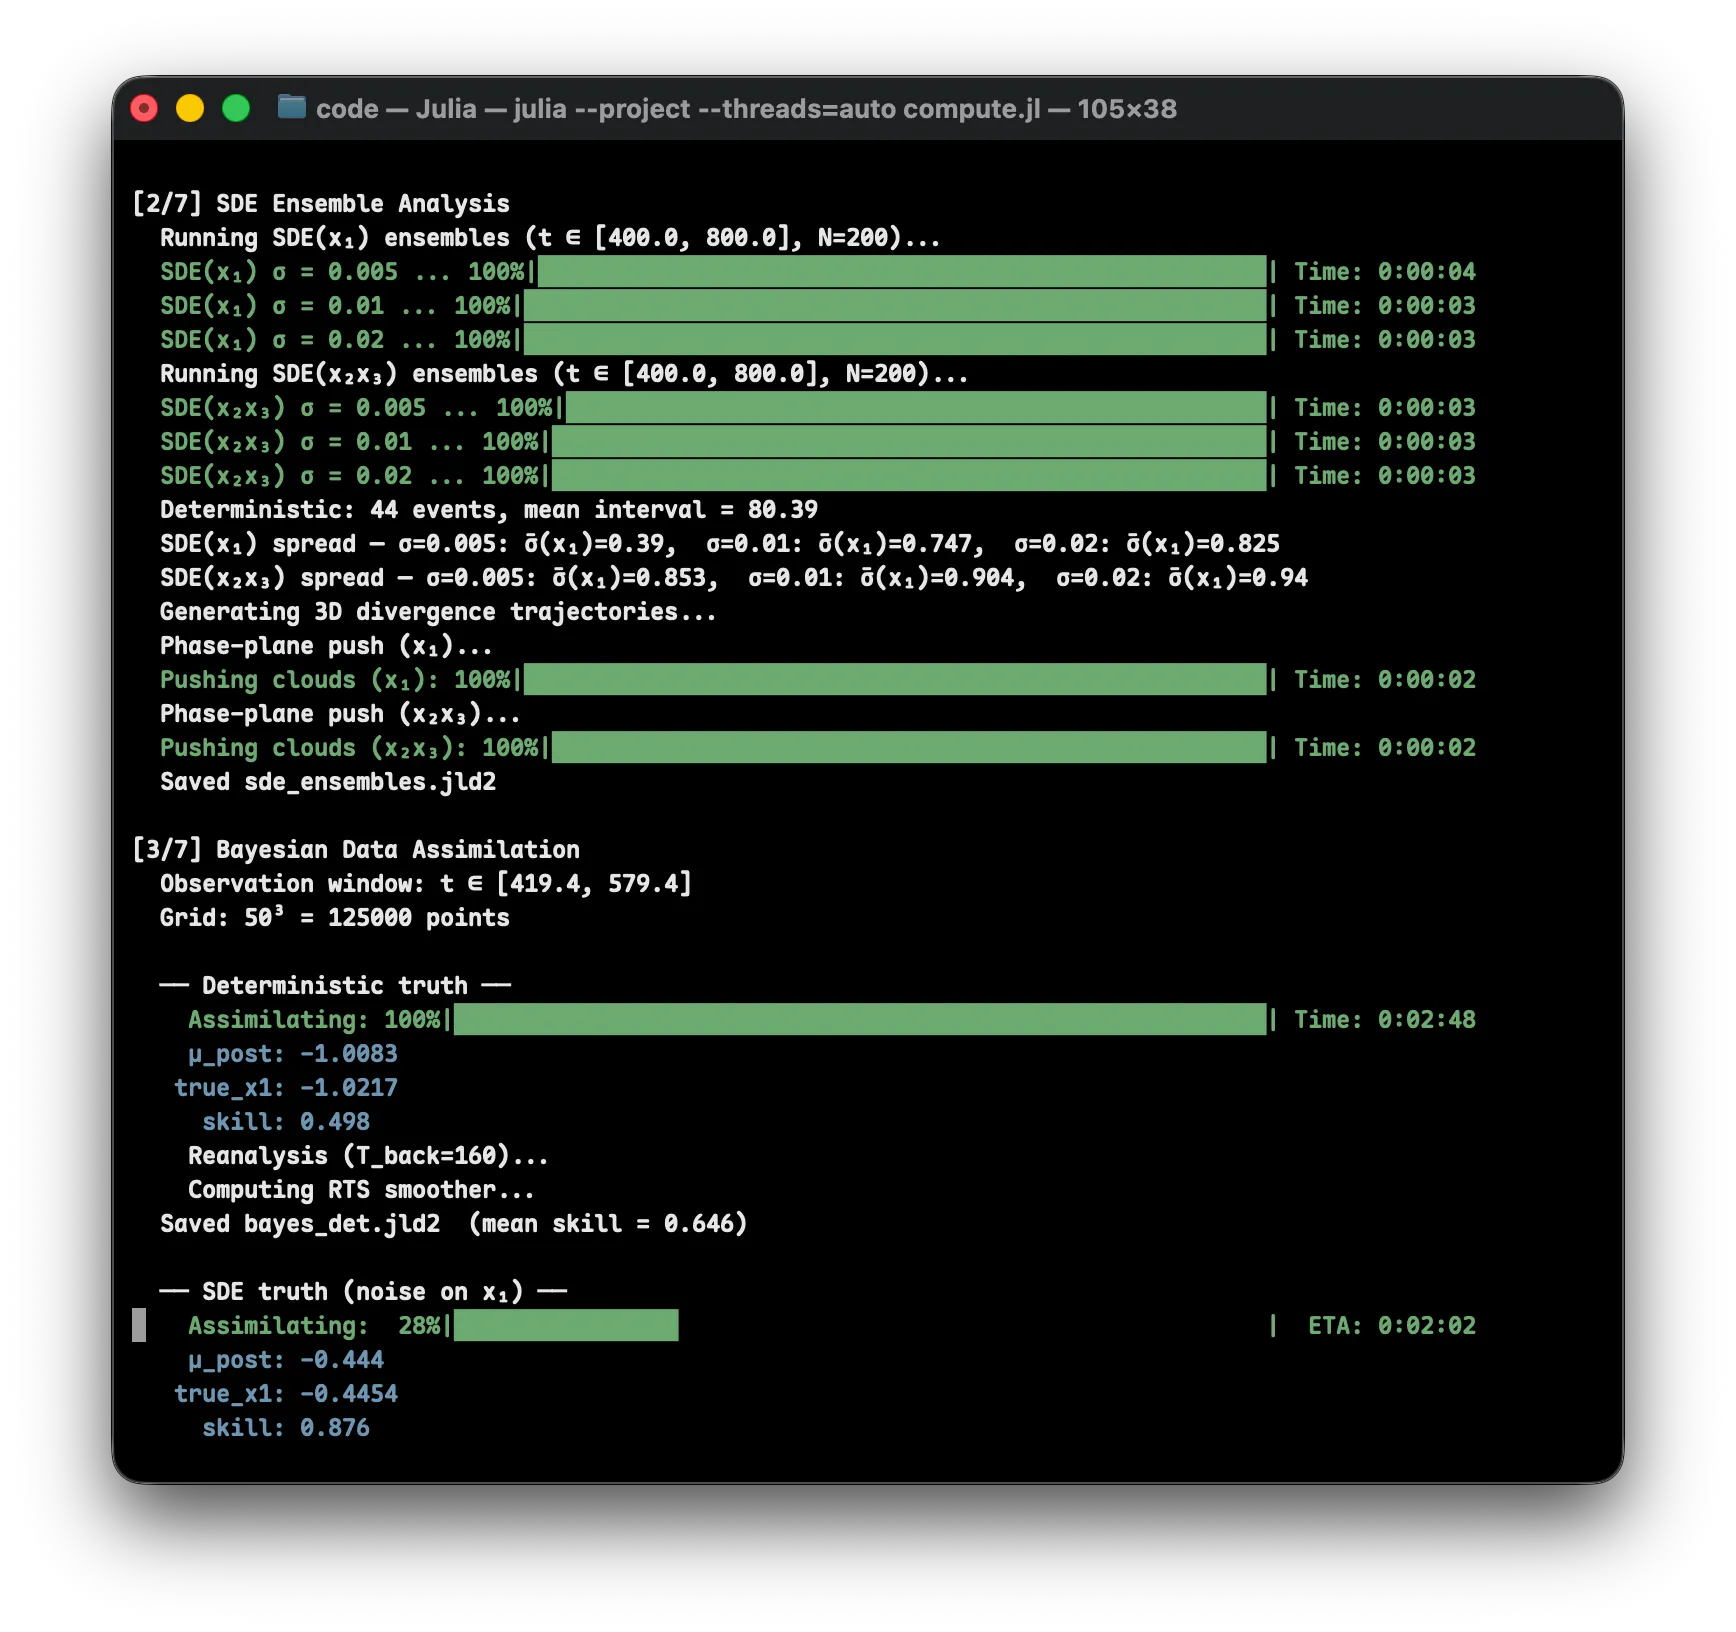Click the folder icon in title bar
The height and width of the screenshot is (1632, 1736).
pyautogui.click(x=292, y=107)
